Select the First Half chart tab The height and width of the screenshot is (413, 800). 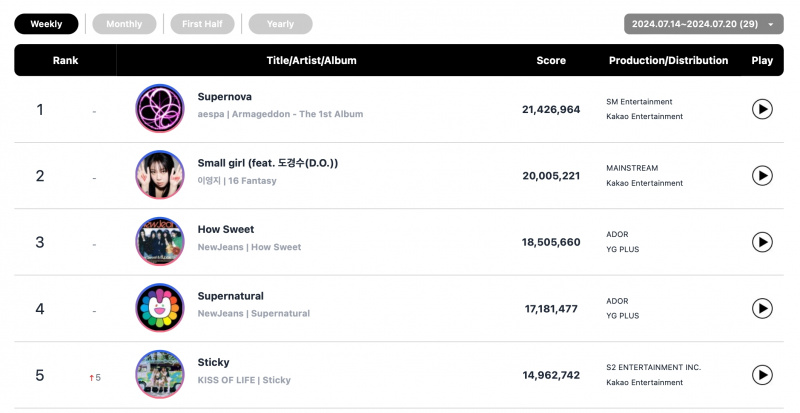click(x=202, y=24)
